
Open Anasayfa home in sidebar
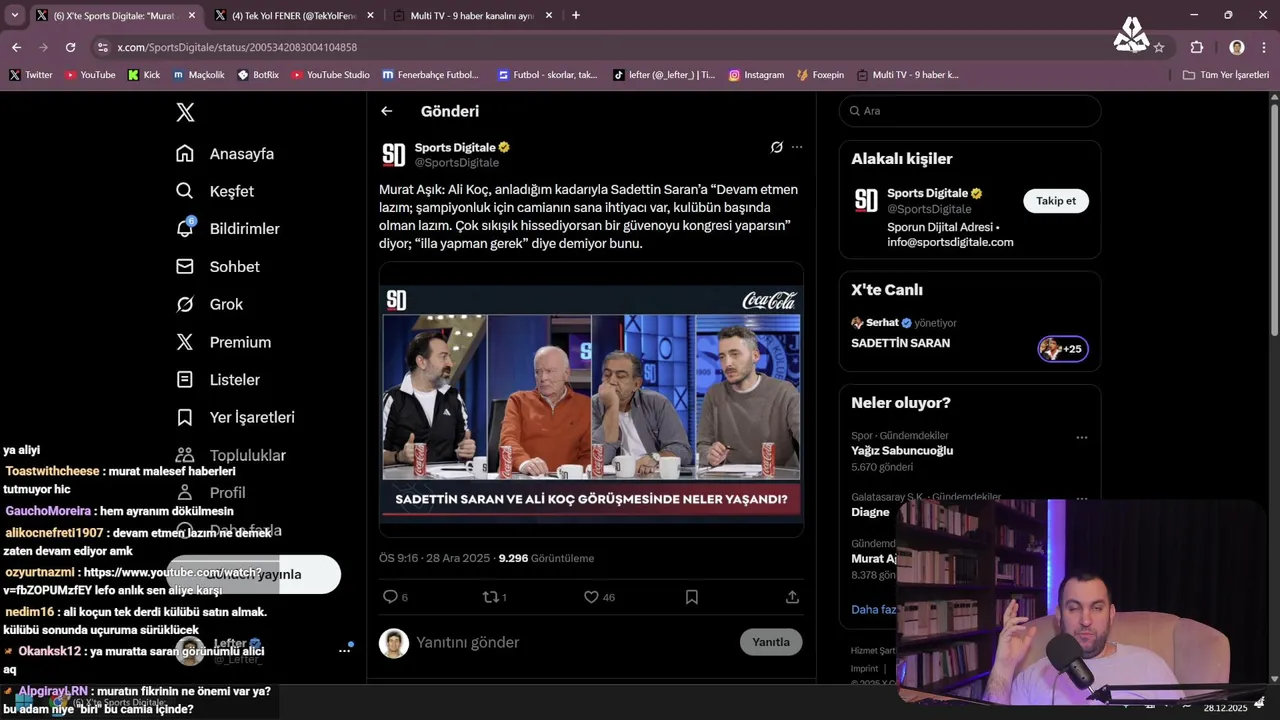pos(225,154)
